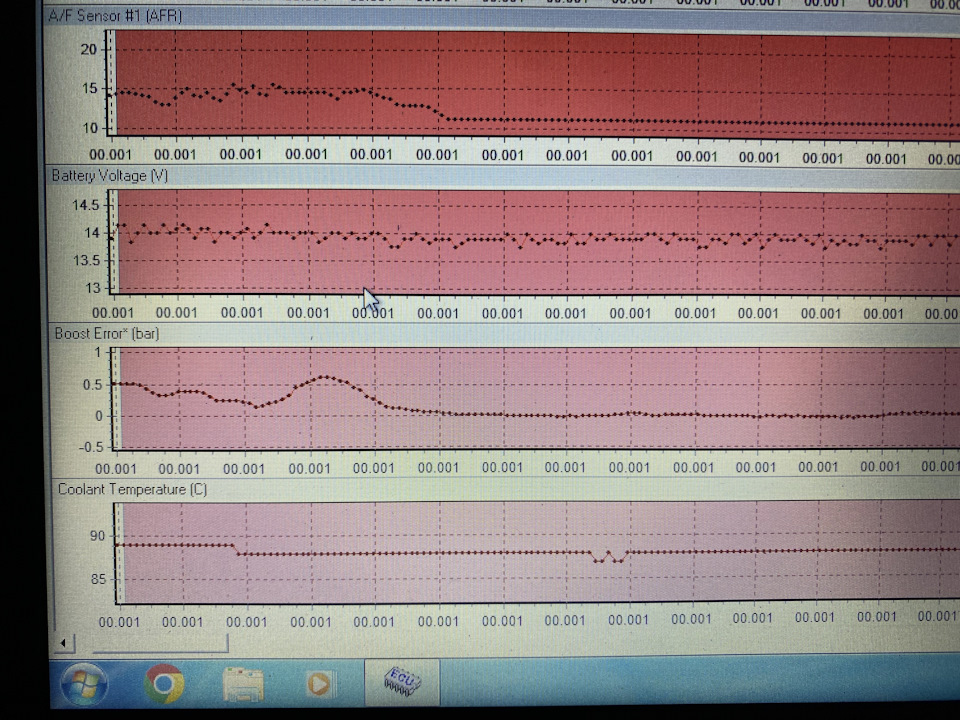Click the peak of the Boost Error curve
This screenshot has width=960, height=720.
[x=326, y=377]
